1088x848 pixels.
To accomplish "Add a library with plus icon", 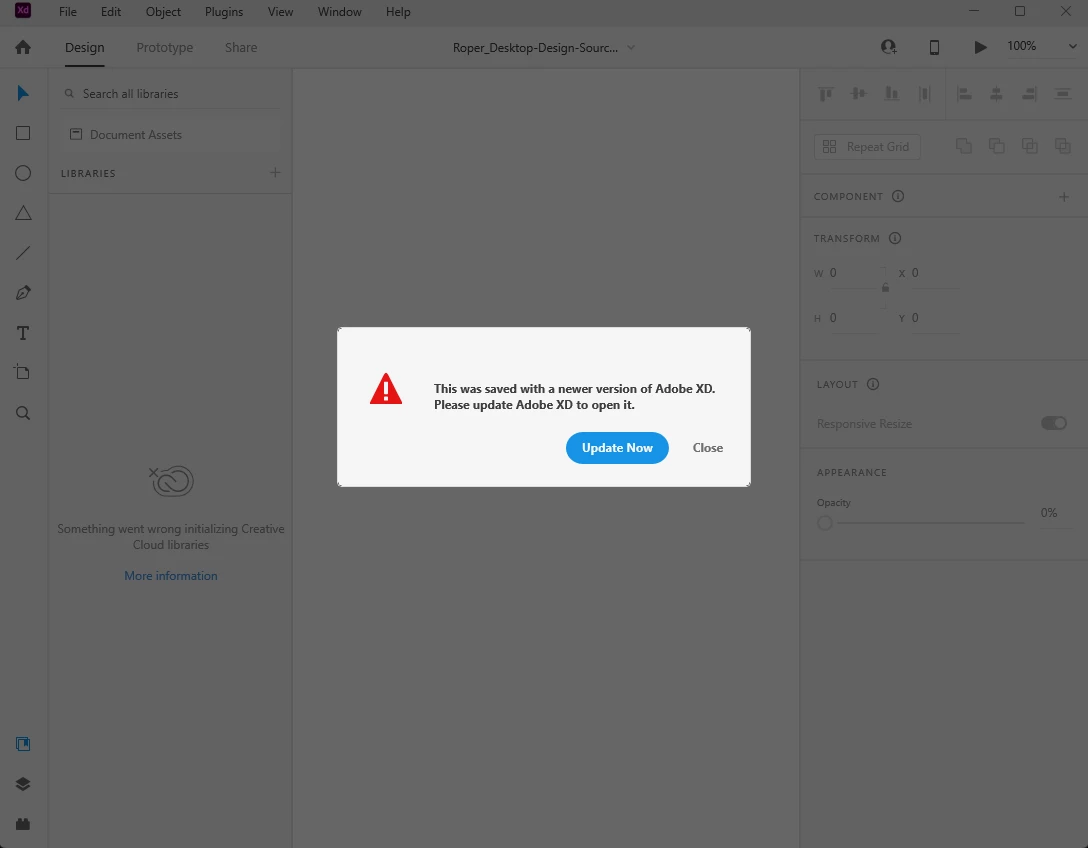I will [275, 172].
